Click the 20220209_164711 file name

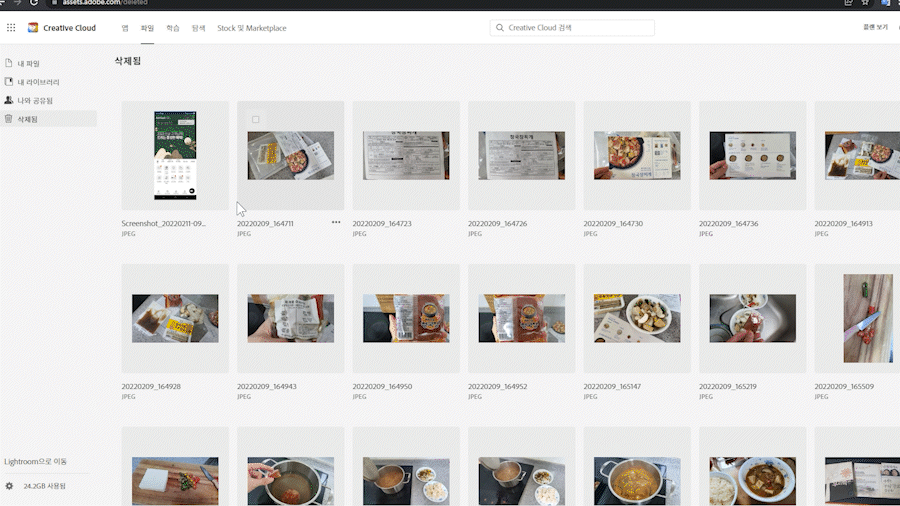[x=265, y=223]
